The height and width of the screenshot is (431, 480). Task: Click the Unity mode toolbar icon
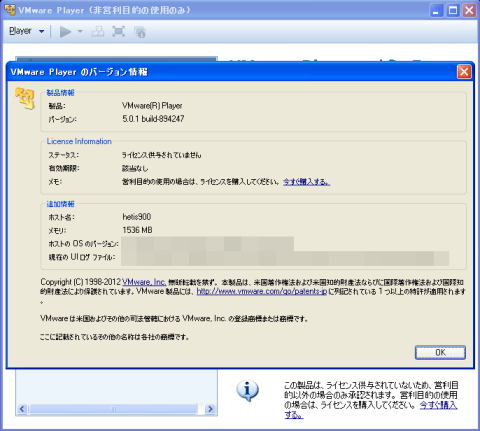(140, 32)
